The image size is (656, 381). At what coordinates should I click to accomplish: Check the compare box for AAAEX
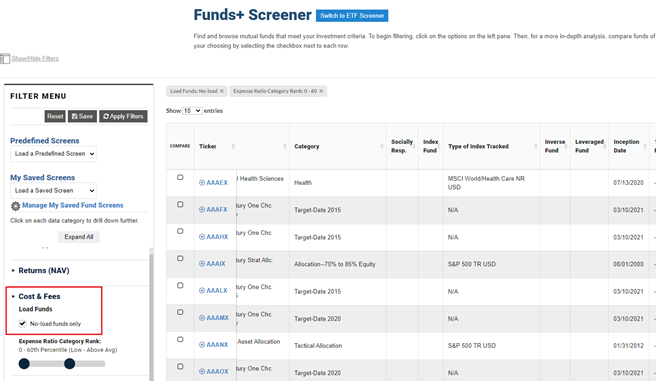pyautogui.click(x=180, y=177)
